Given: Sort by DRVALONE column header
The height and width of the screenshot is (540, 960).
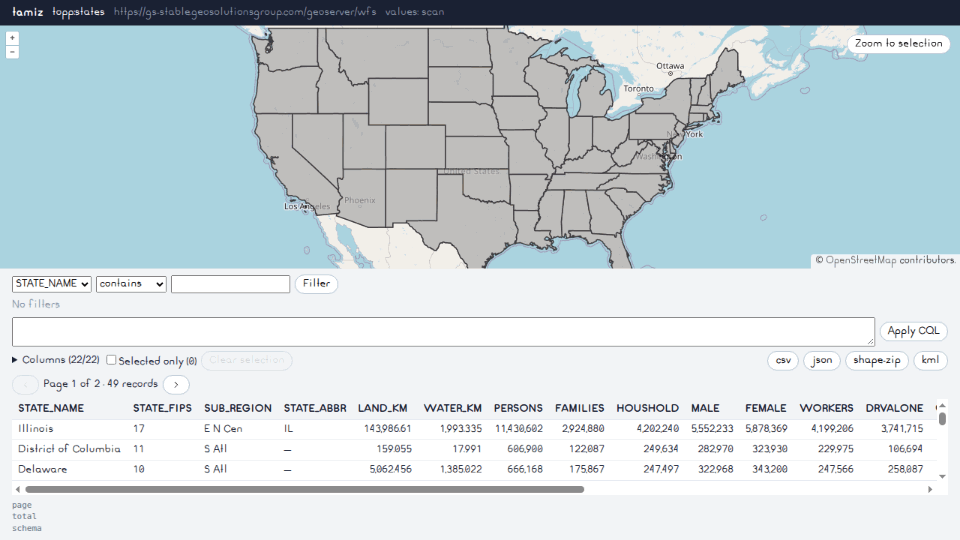Looking at the screenshot, I should coord(894,408).
